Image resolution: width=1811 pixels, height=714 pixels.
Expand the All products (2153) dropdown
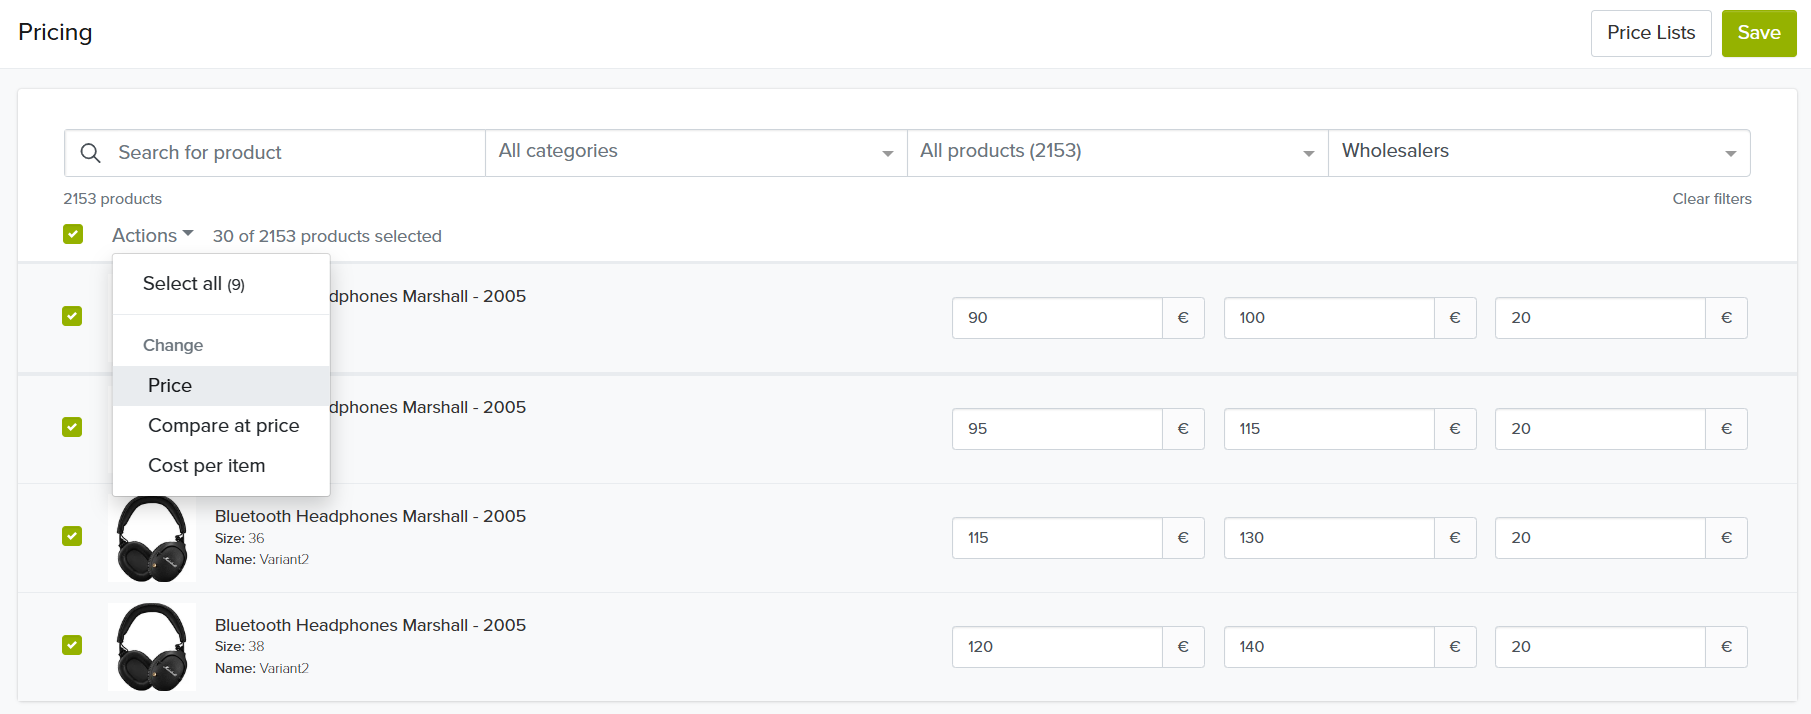click(1117, 152)
